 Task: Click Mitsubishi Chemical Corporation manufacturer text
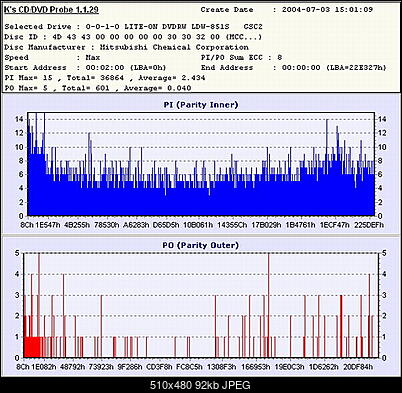tap(174, 47)
